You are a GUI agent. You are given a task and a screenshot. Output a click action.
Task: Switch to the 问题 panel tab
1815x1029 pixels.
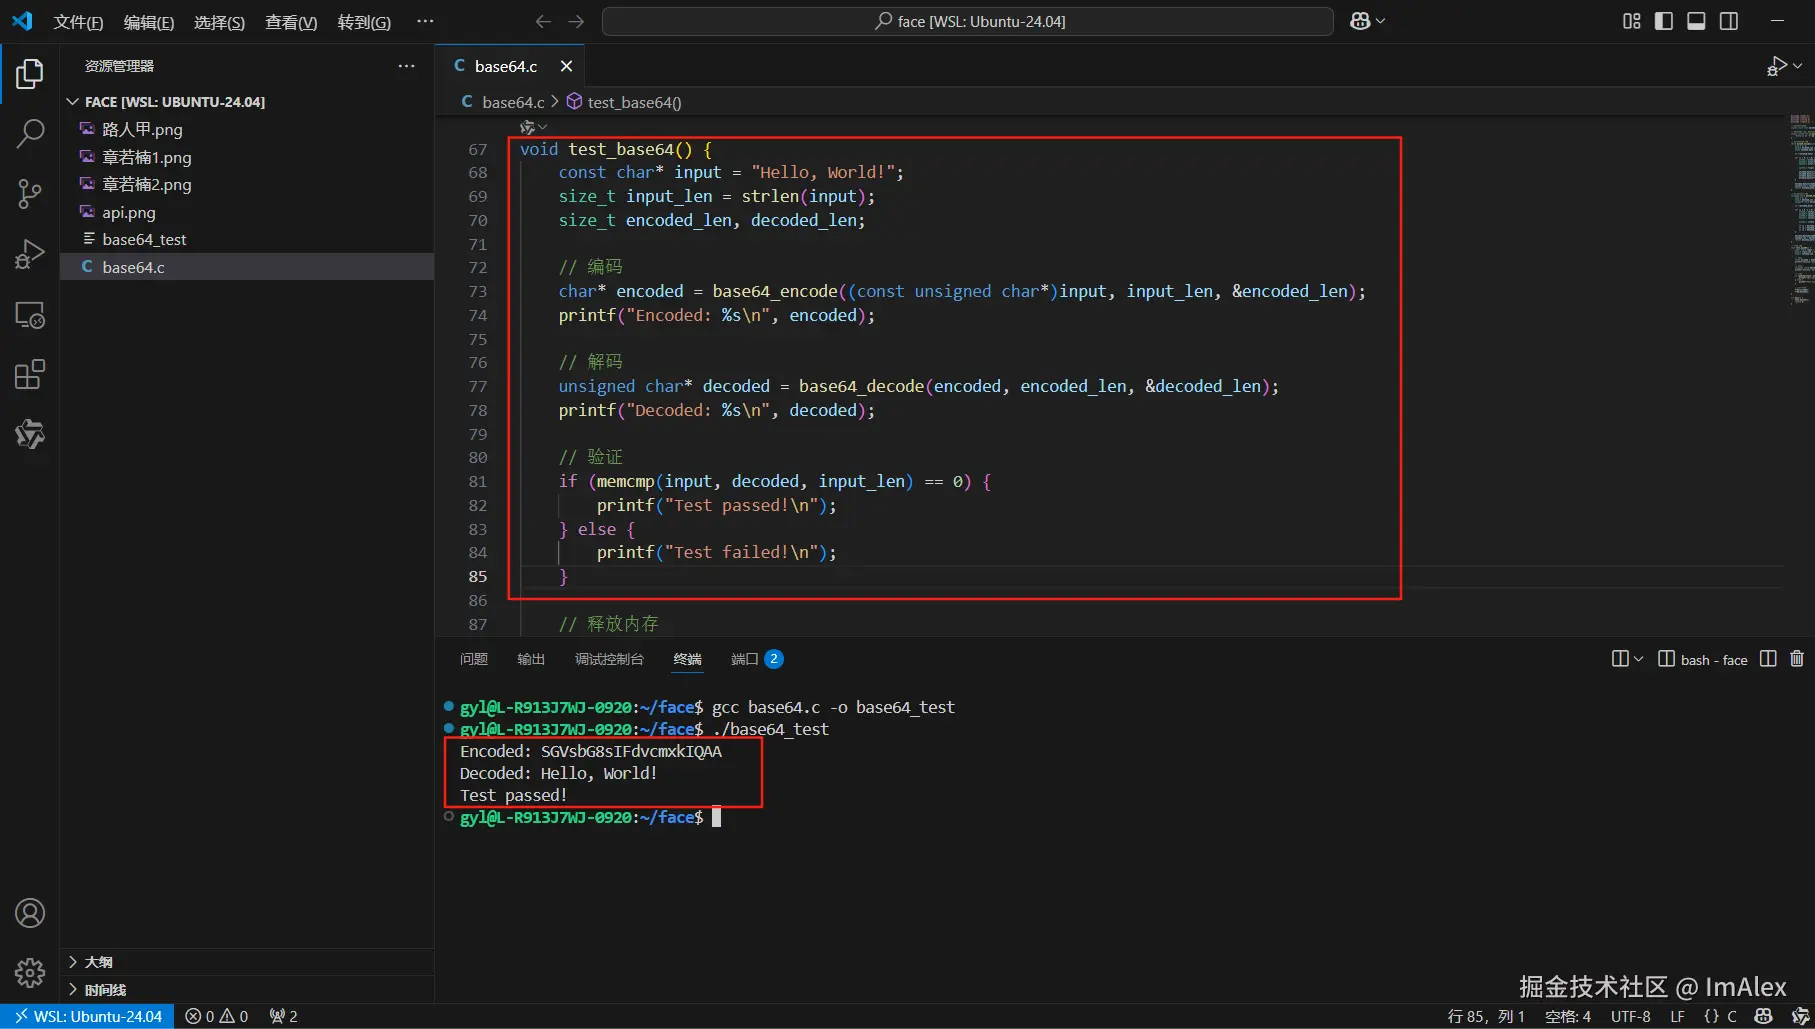[473, 659]
